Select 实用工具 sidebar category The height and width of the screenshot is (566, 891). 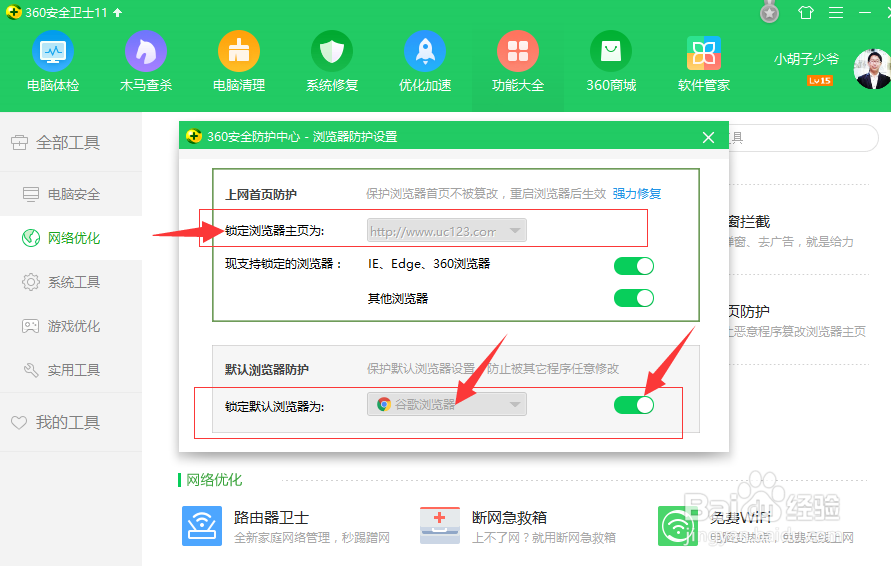(71, 371)
